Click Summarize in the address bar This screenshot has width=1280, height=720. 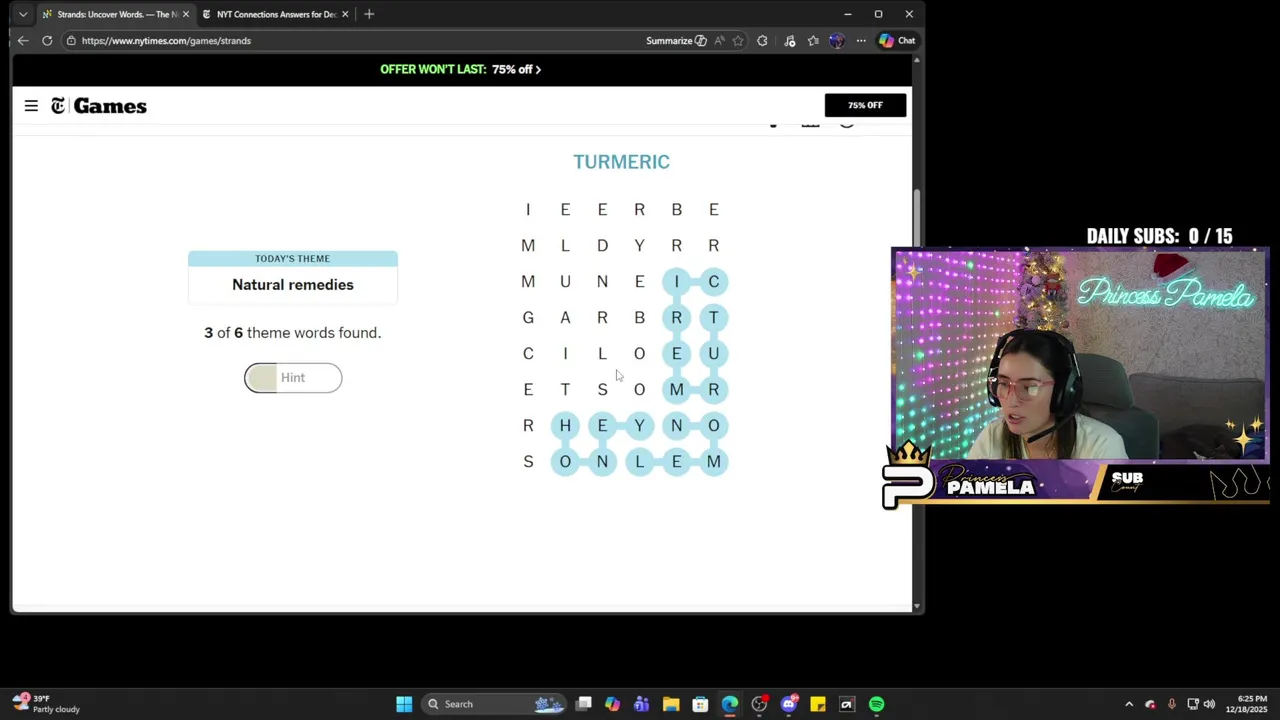point(676,41)
